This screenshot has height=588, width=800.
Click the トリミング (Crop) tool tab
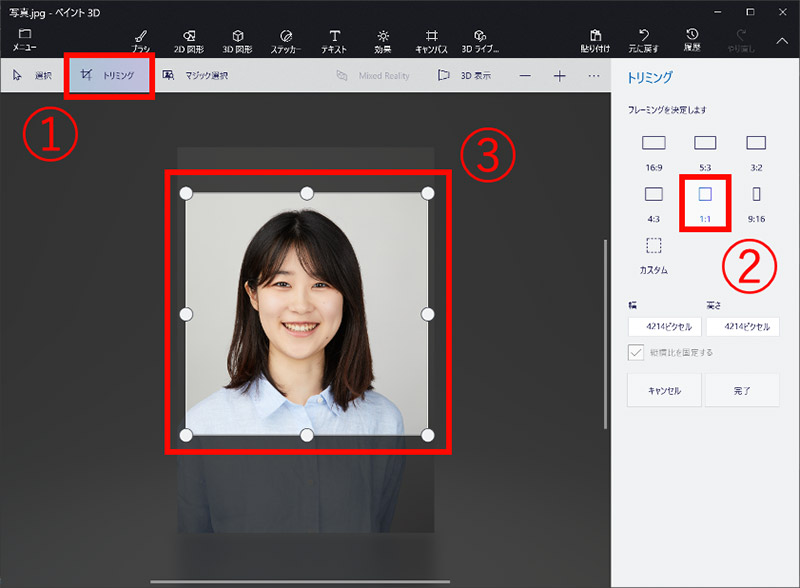(x=109, y=76)
